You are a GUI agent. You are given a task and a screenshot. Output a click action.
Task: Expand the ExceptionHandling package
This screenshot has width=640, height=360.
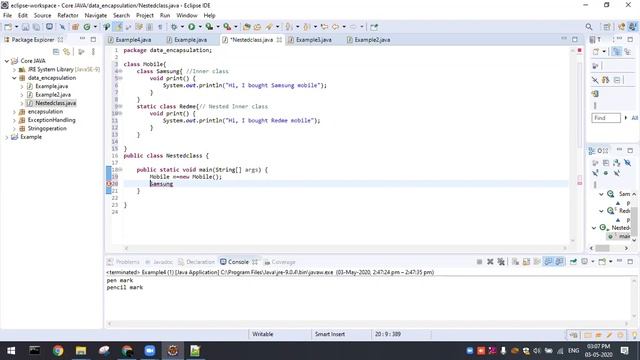coord(14,120)
